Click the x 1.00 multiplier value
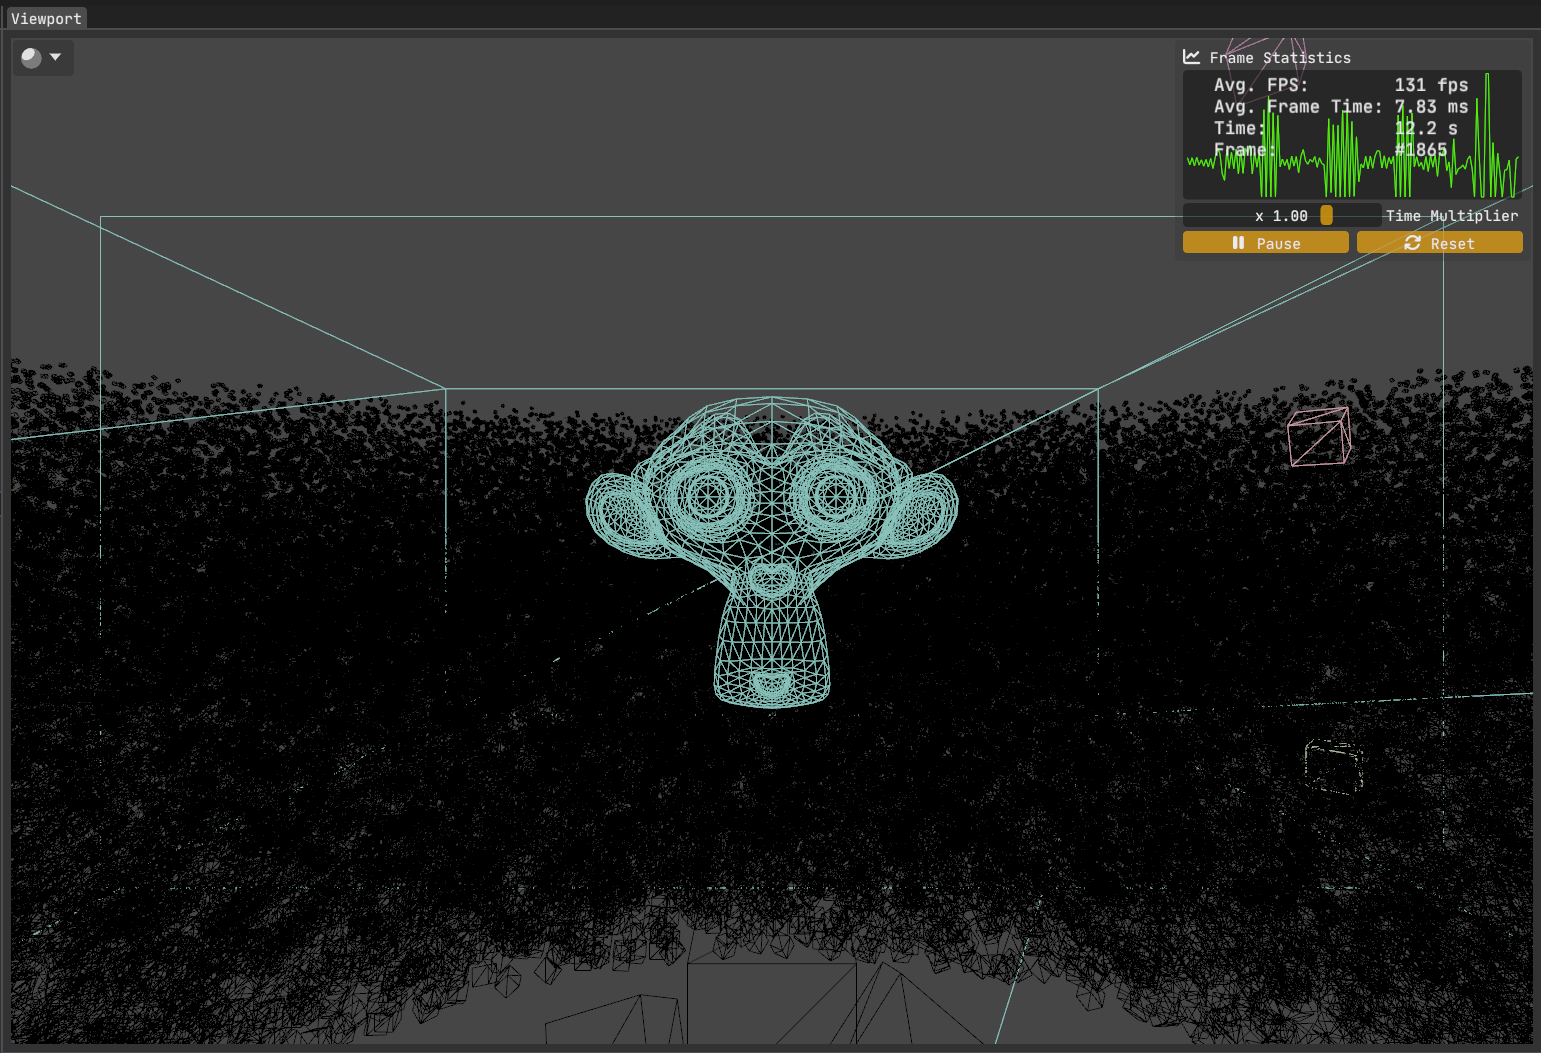This screenshot has height=1053, width=1541. pos(1281,216)
